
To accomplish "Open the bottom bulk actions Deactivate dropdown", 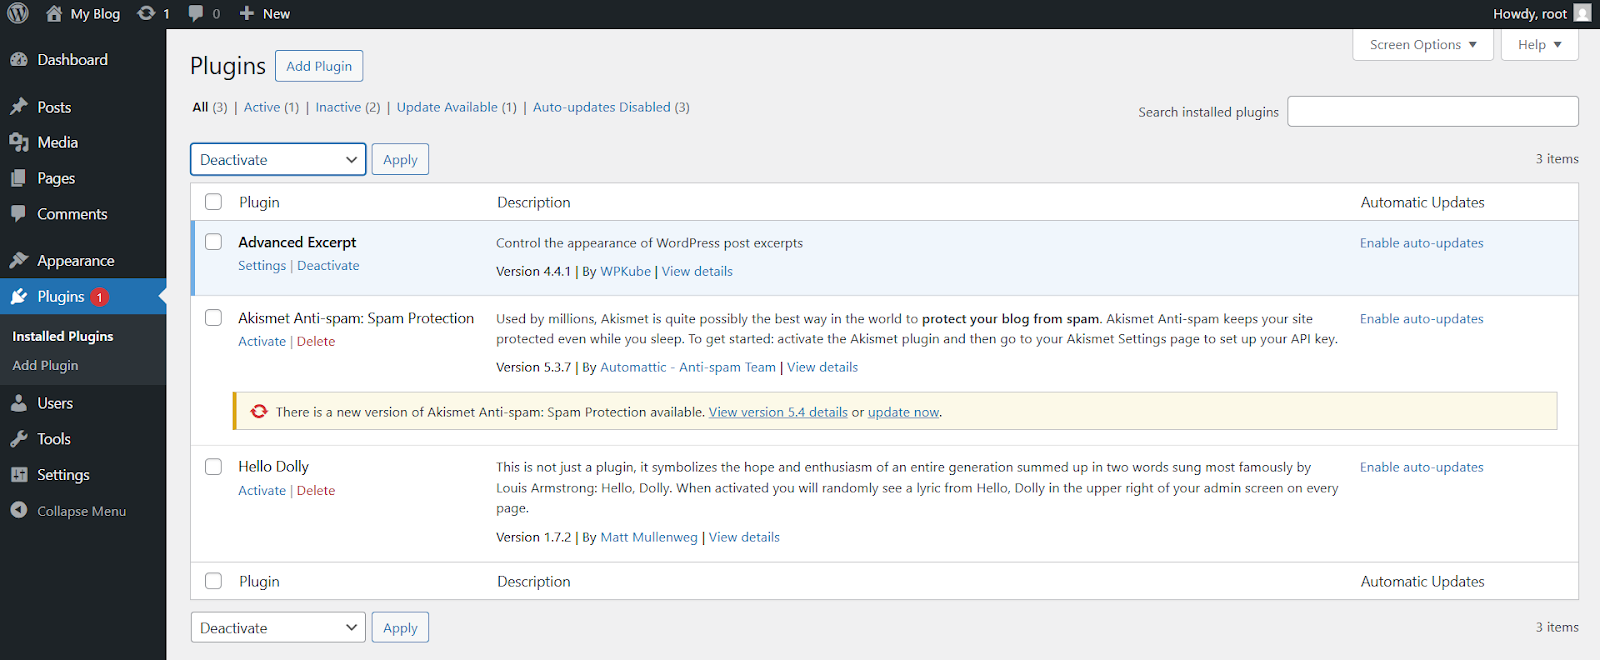I will pyautogui.click(x=278, y=628).
